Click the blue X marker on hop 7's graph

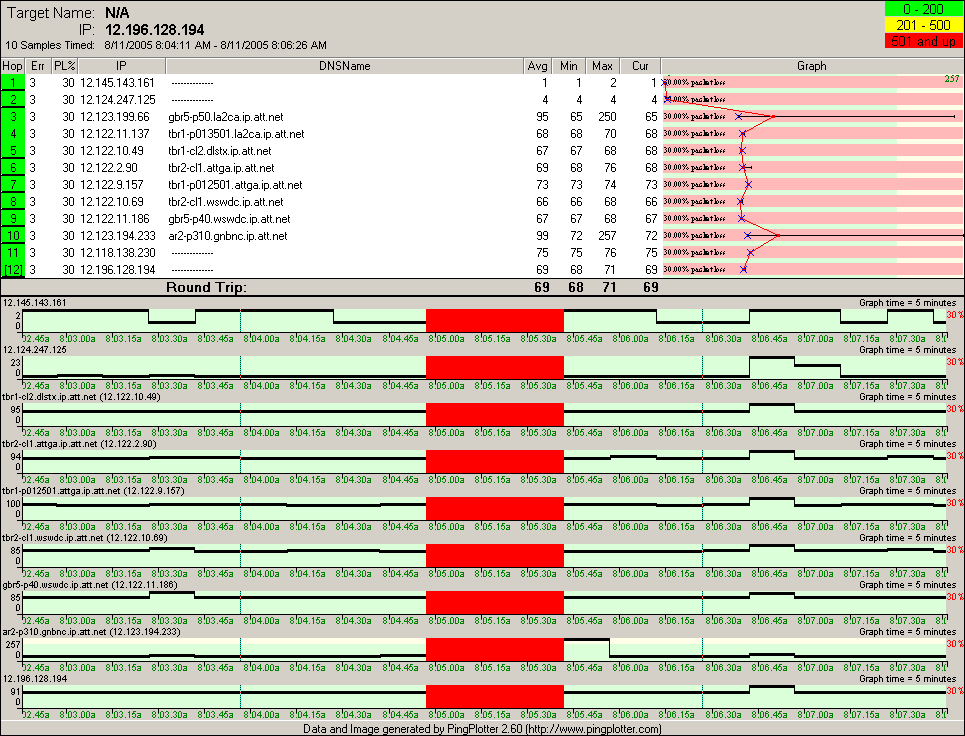tap(748, 185)
